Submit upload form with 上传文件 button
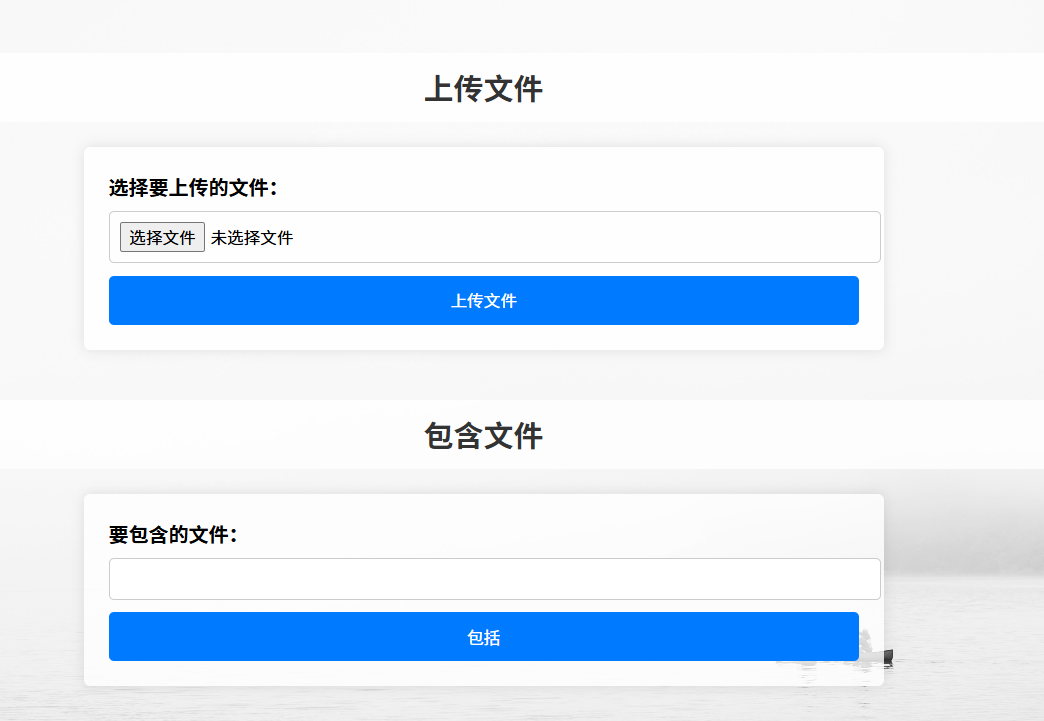1044x721 pixels. click(483, 301)
